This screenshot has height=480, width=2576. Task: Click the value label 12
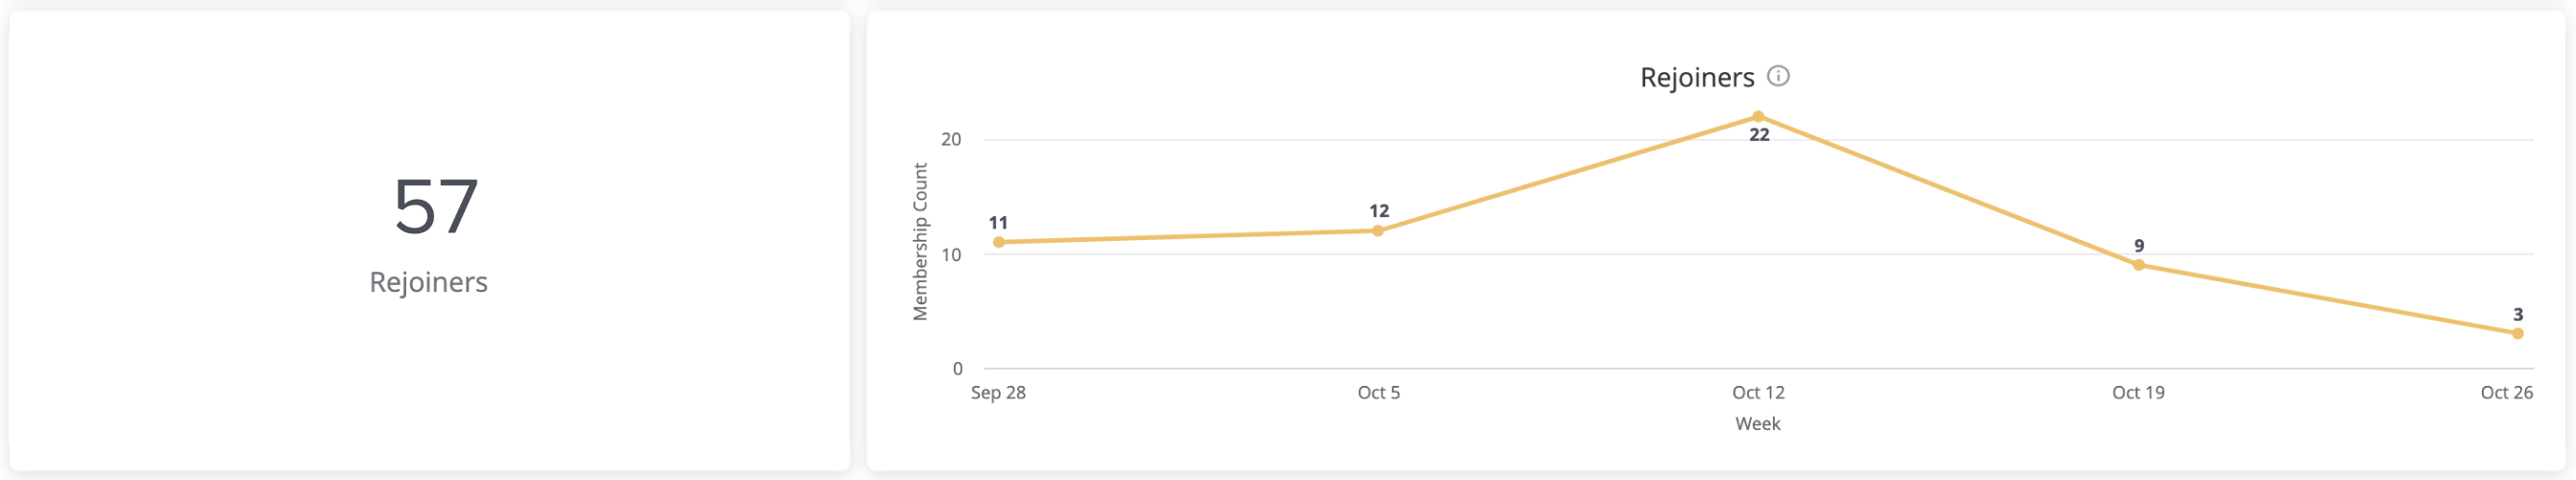point(1379,211)
